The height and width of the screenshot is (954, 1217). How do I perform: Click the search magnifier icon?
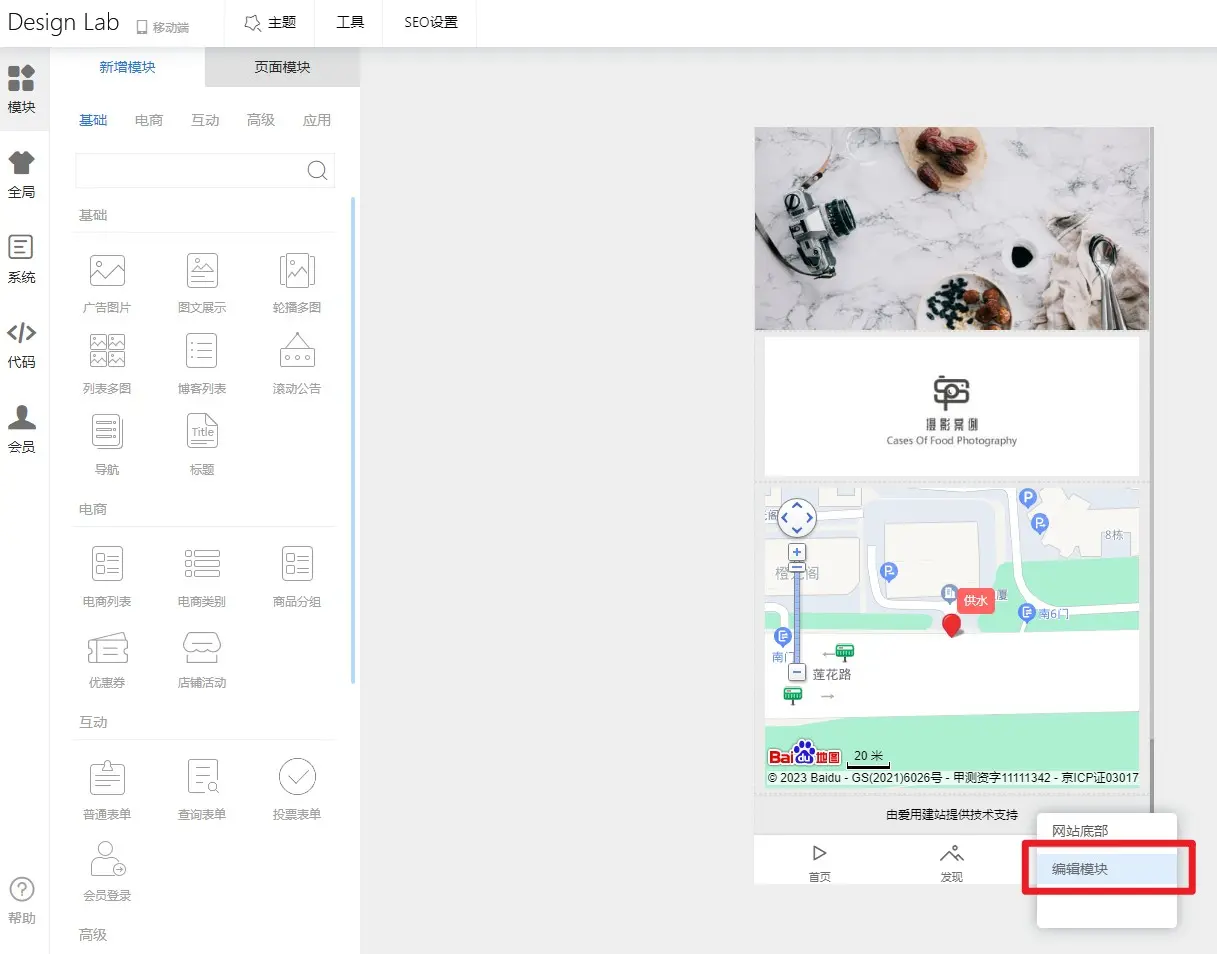(x=317, y=170)
